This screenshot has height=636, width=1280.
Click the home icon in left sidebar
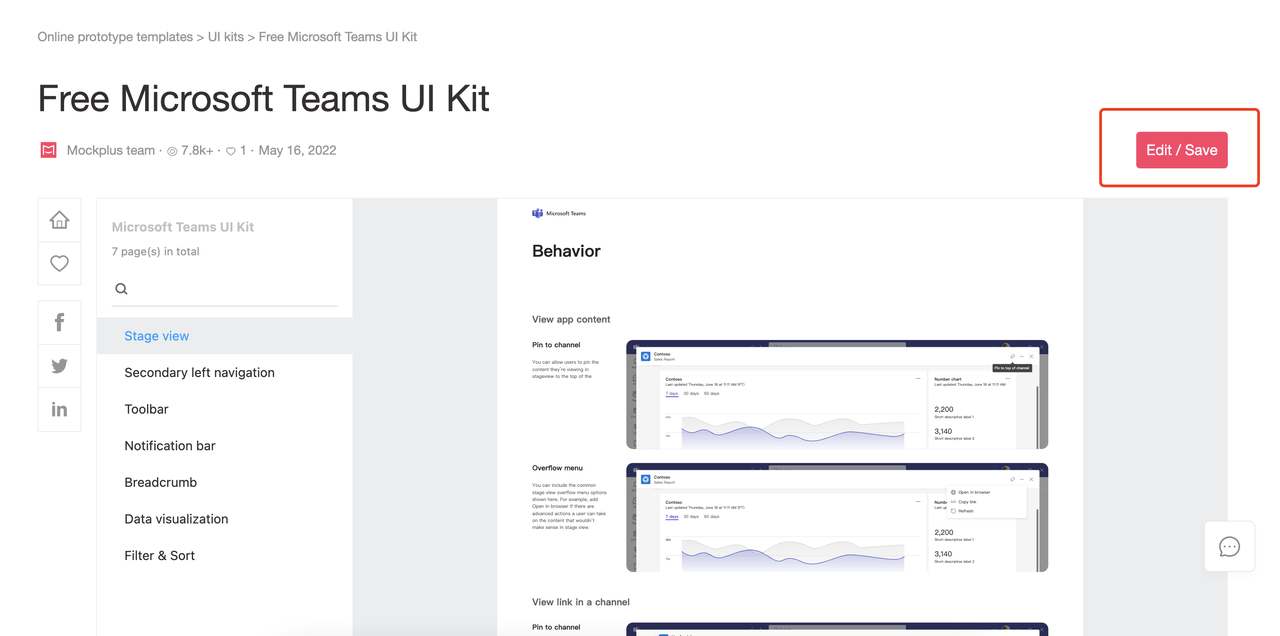[x=59, y=220]
